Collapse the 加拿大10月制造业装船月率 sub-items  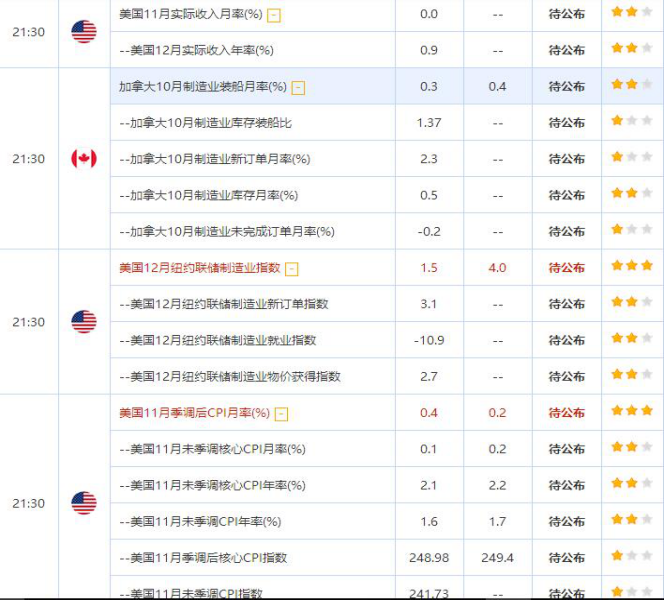[298, 87]
